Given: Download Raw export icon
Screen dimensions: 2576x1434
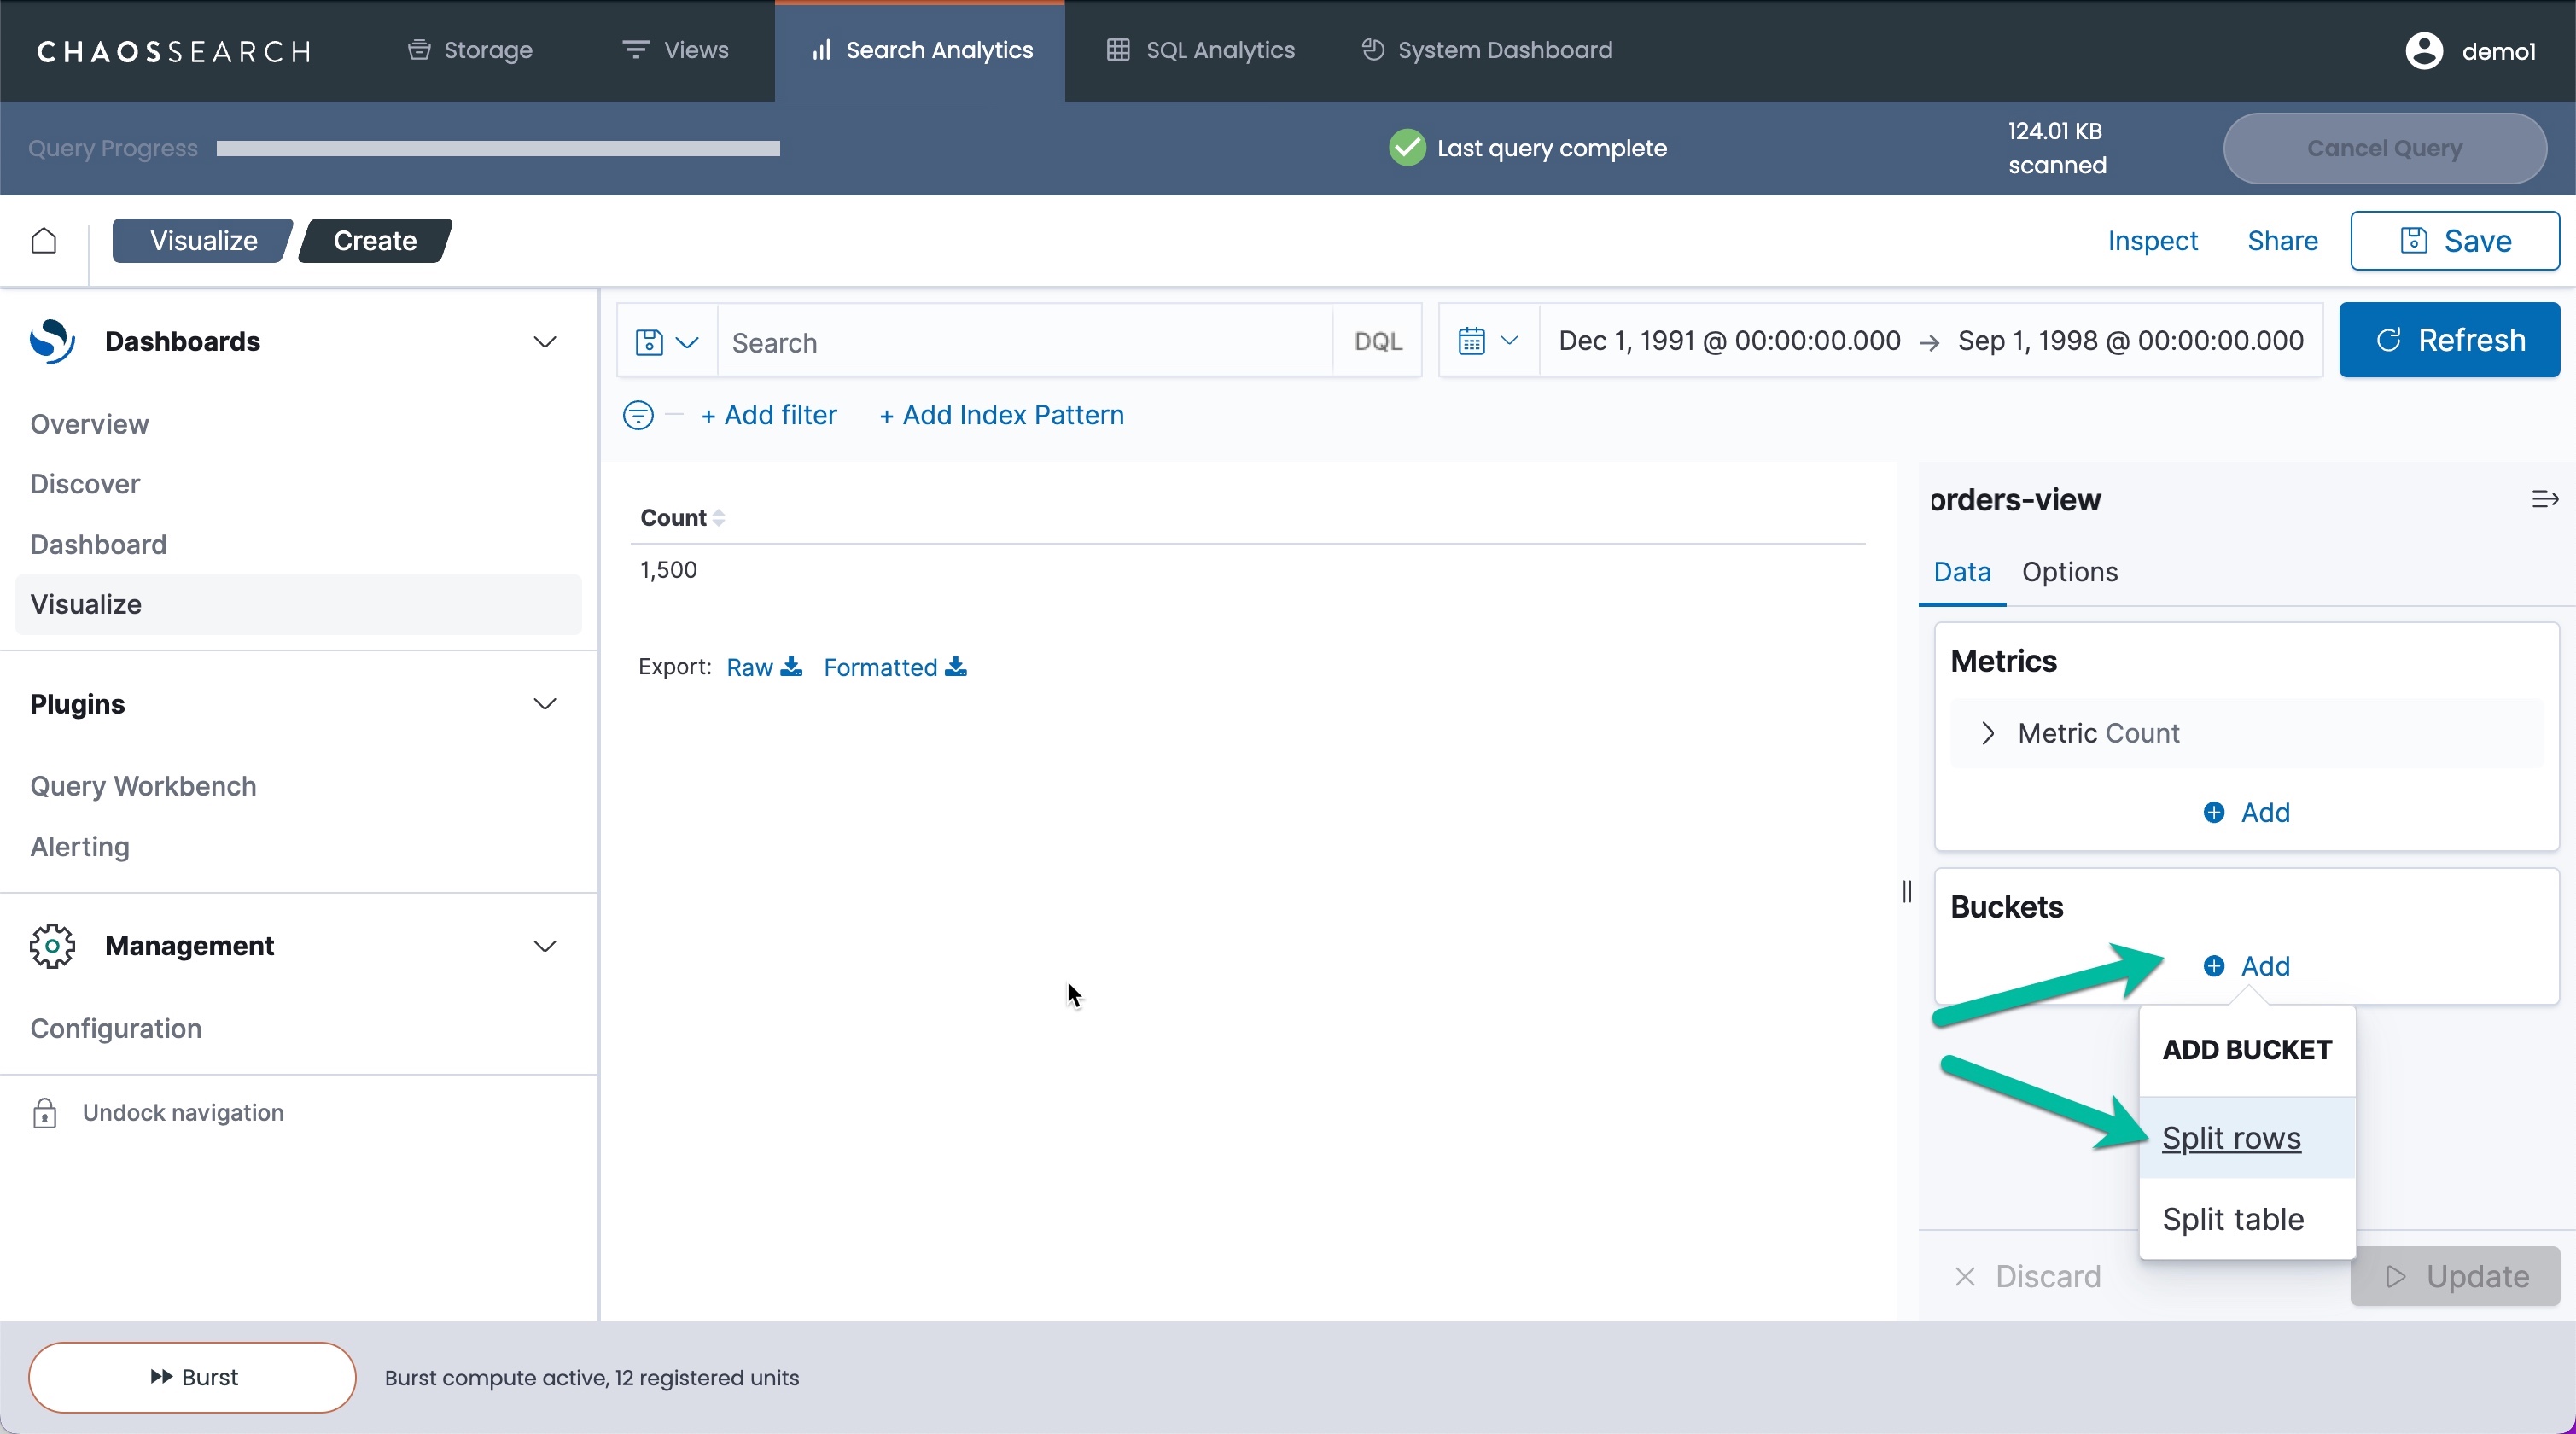Looking at the screenshot, I should coord(791,667).
